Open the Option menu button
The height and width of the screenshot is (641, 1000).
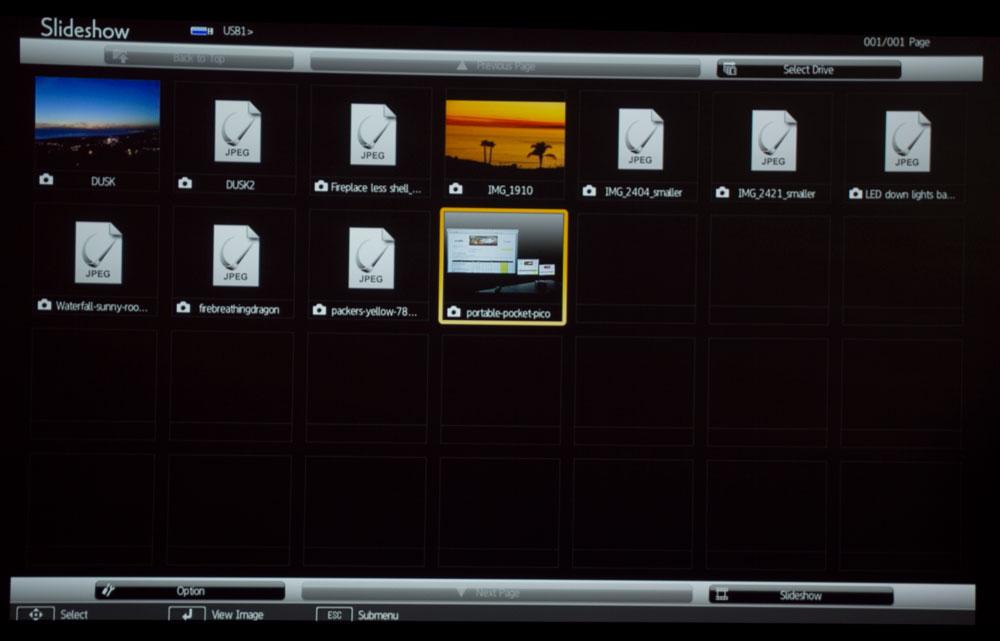click(190, 591)
